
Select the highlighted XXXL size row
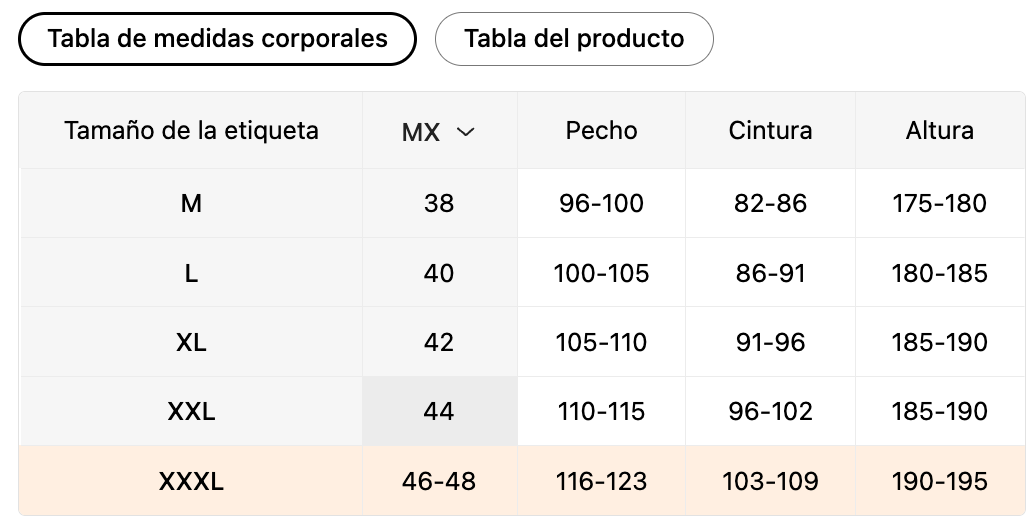tap(191, 481)
